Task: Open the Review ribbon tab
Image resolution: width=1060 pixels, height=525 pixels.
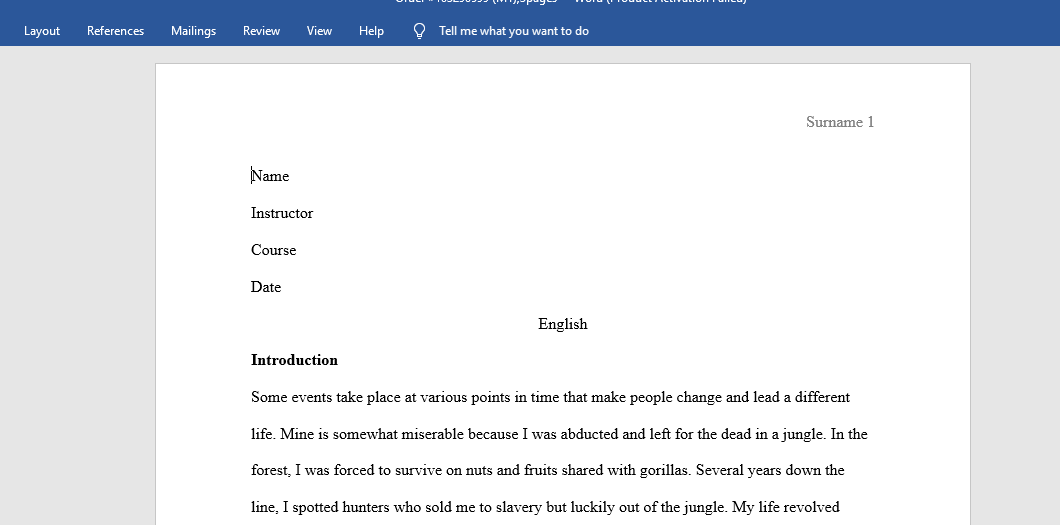Action: pos(262,31)
